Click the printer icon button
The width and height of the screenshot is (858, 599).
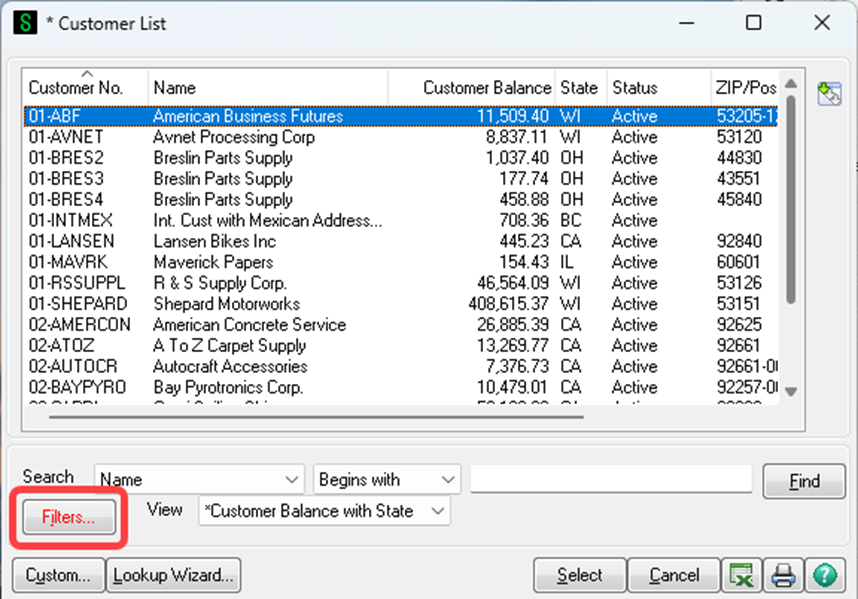pyautogui.click(x=783, y=575)
